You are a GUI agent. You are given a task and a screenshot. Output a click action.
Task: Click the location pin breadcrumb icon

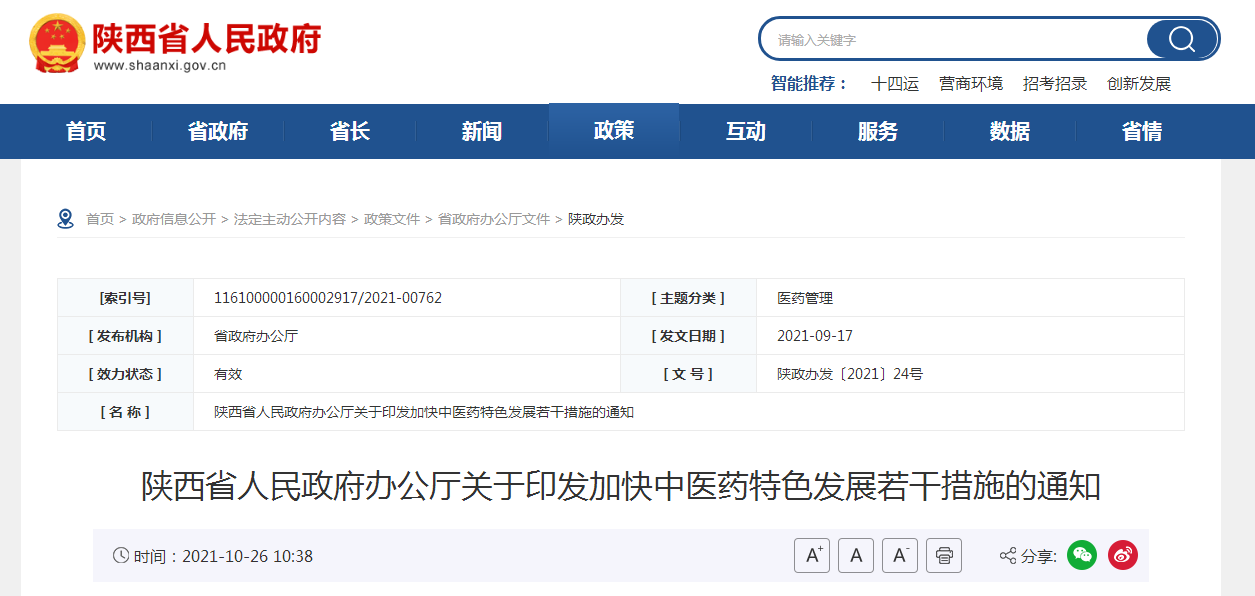click(x=66, y=219)
